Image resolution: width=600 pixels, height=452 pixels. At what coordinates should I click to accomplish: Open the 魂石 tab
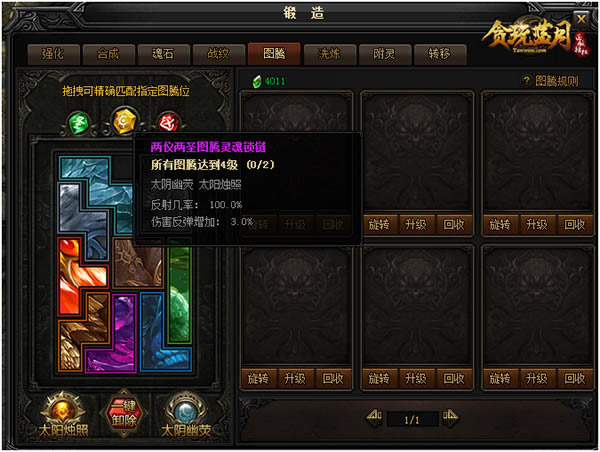coord(163,54)
